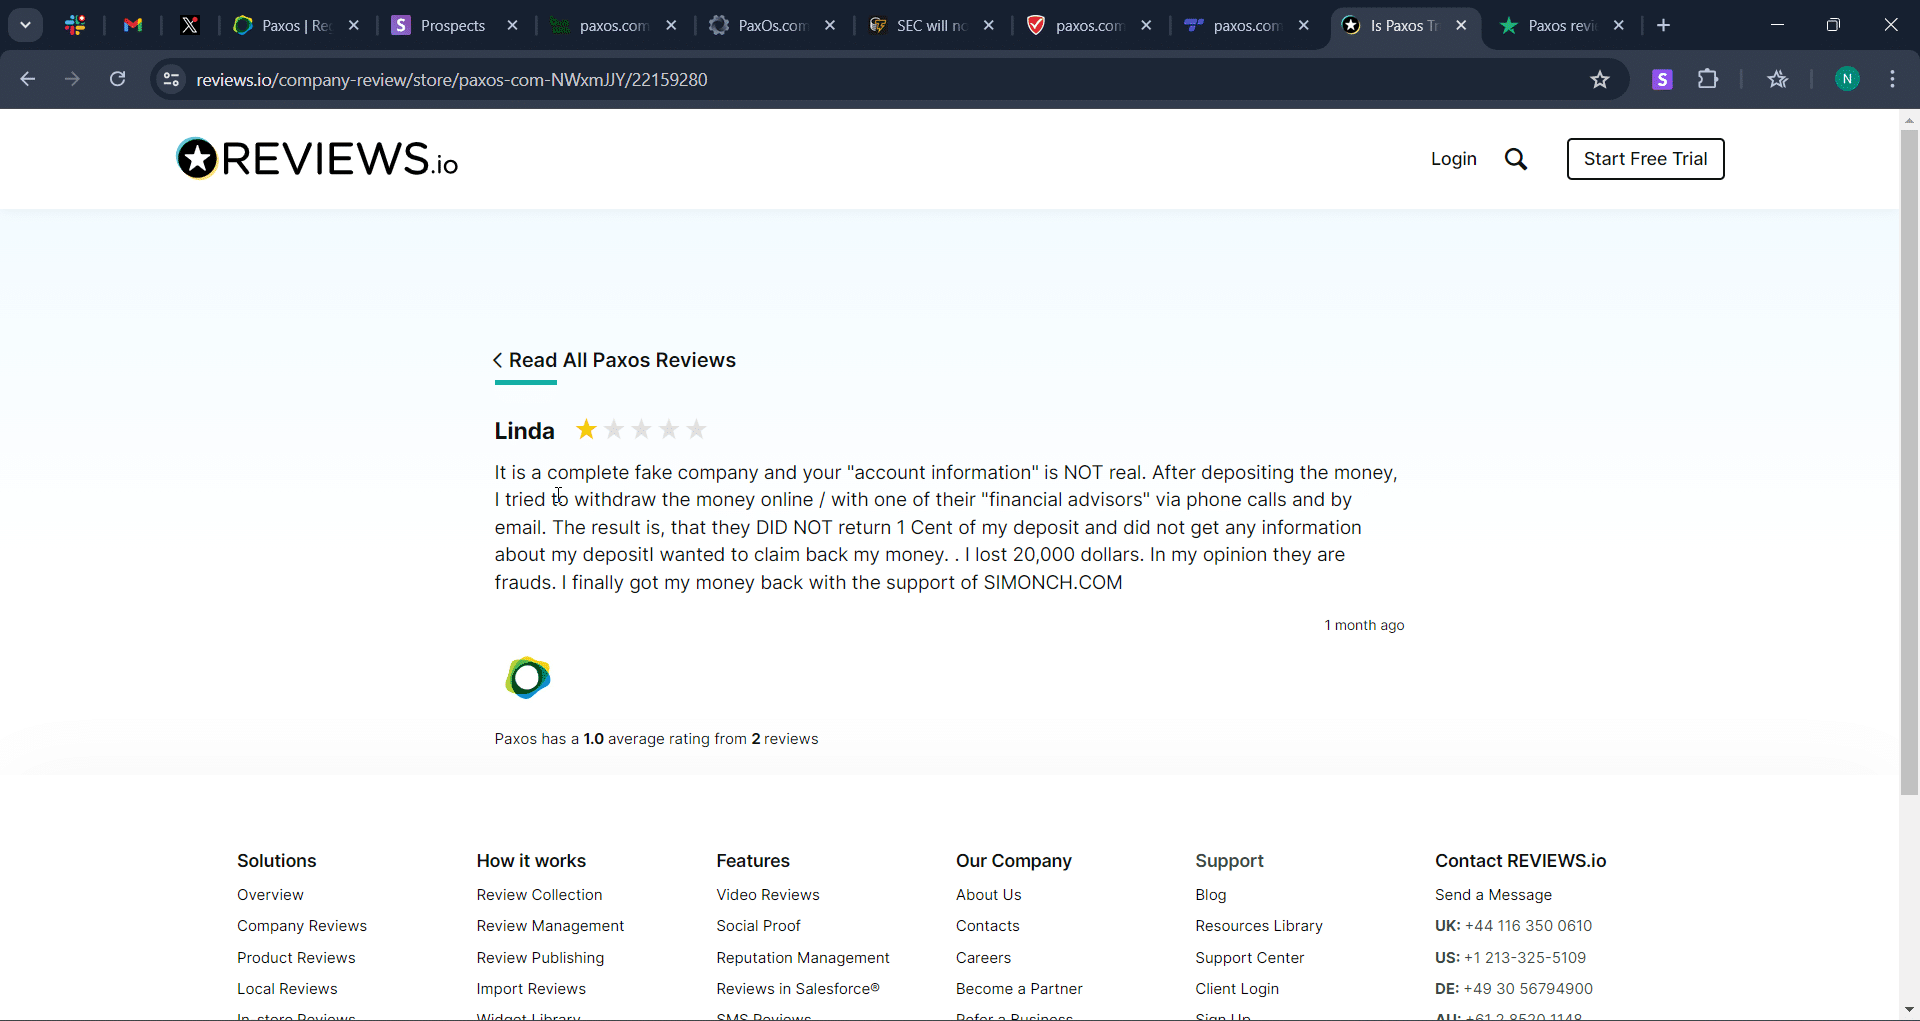Click the Login link

1454,159
